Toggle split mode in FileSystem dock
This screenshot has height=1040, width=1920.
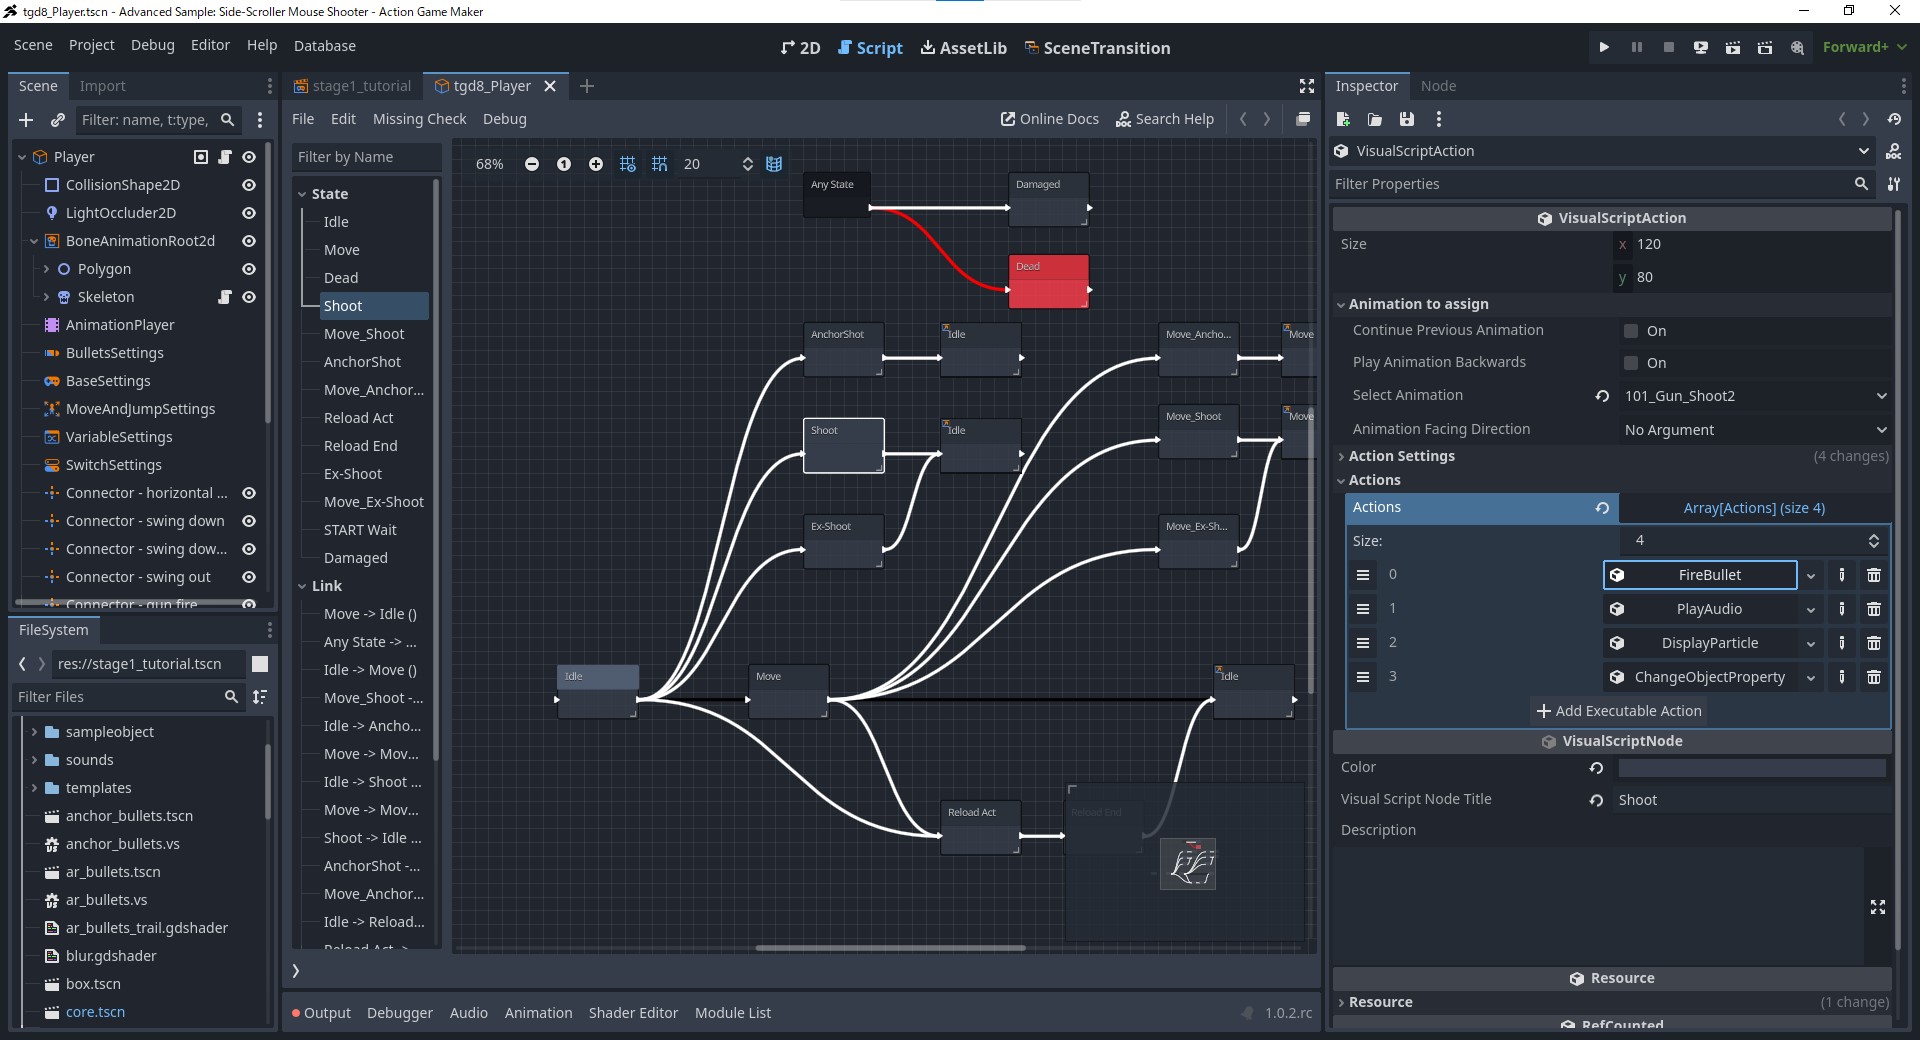click(260, 664)
